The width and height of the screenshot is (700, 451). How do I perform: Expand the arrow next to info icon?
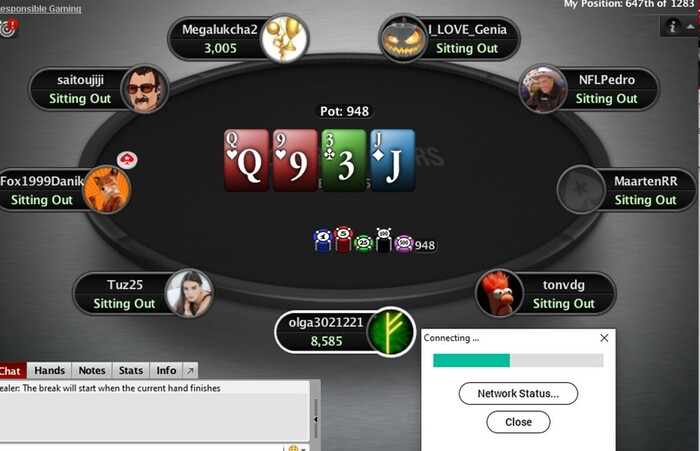pyautogui.click(x=690, y=27)
